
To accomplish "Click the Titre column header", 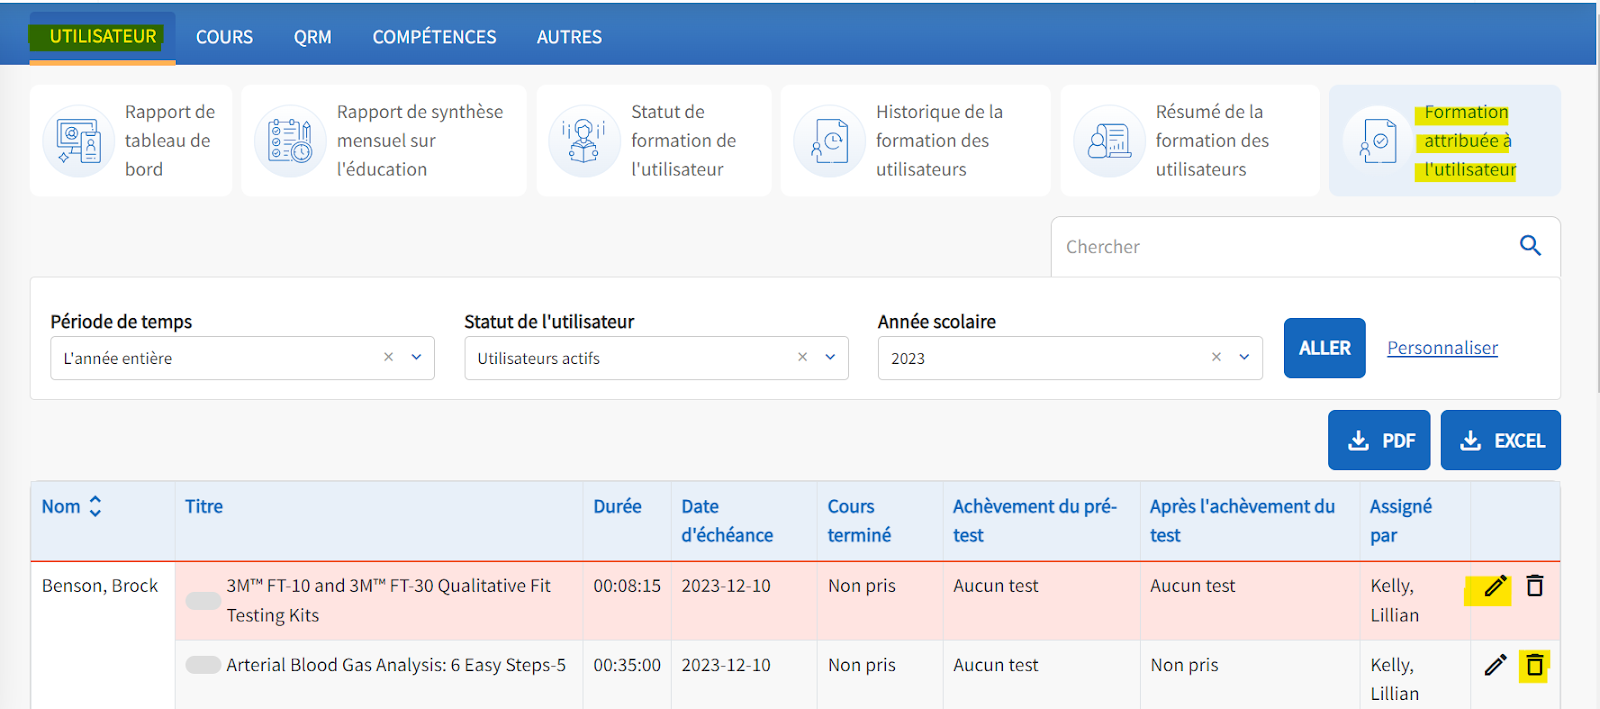I will tap(204, 507).
